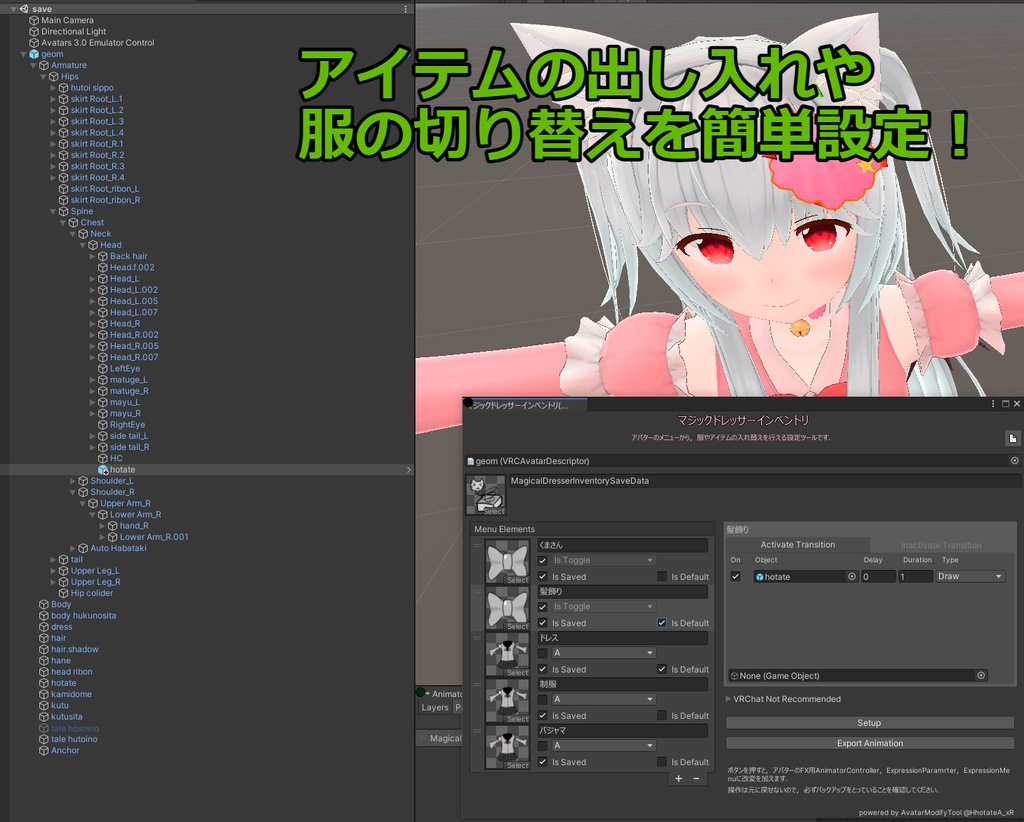The width and height of the screenshot is (1024, 822).
Task: Enable Is Default for くまさん element
Action: pyautogui.click(x=662, y=577)
